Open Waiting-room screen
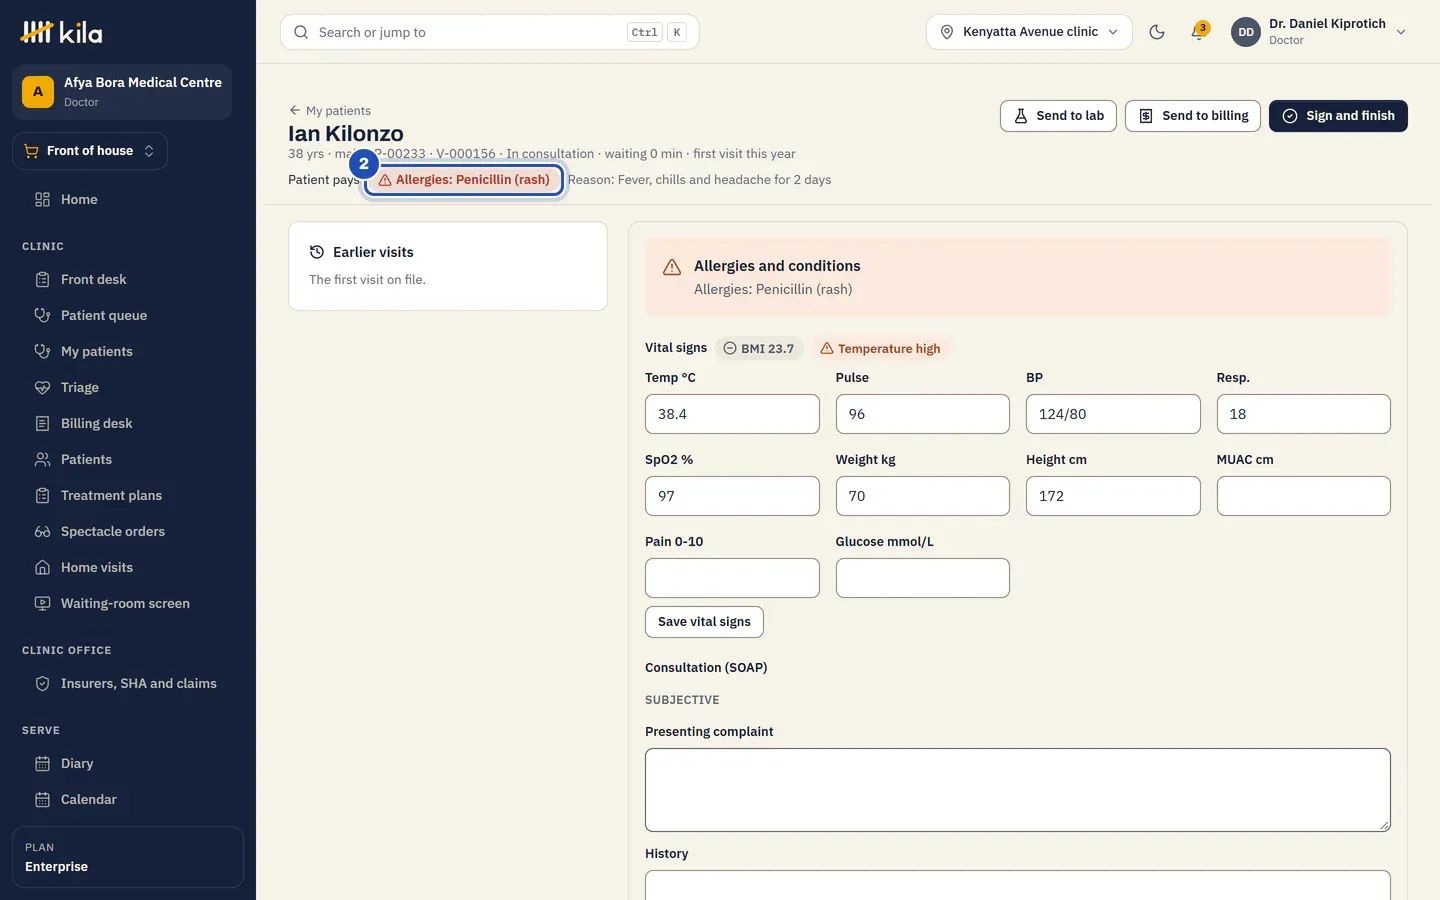 pyautogui.click(x=128, y=603)
